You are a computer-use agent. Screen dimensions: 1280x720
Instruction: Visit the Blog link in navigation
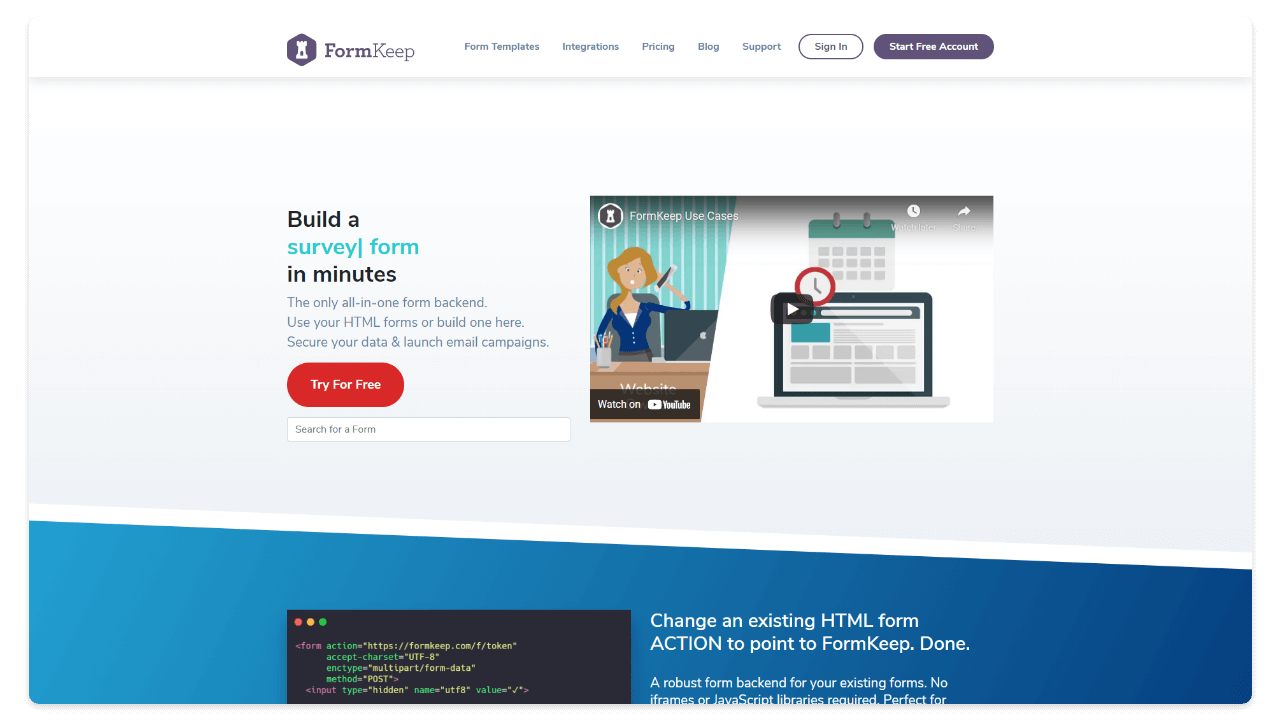(x=708, y=47)
